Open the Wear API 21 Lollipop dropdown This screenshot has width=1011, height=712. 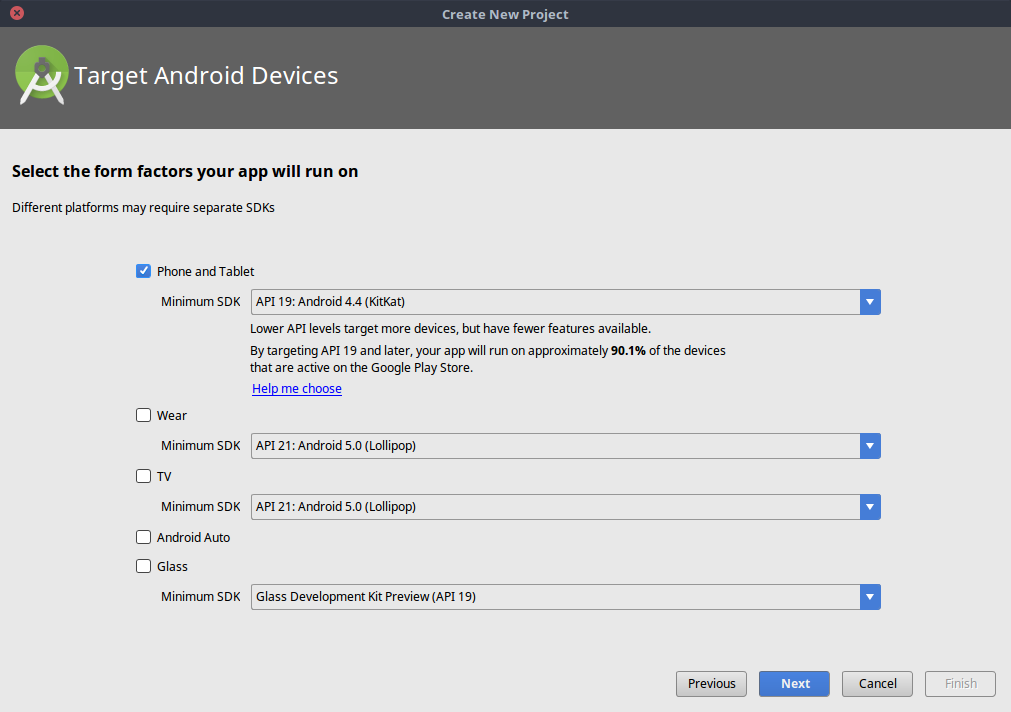[550, 446]
